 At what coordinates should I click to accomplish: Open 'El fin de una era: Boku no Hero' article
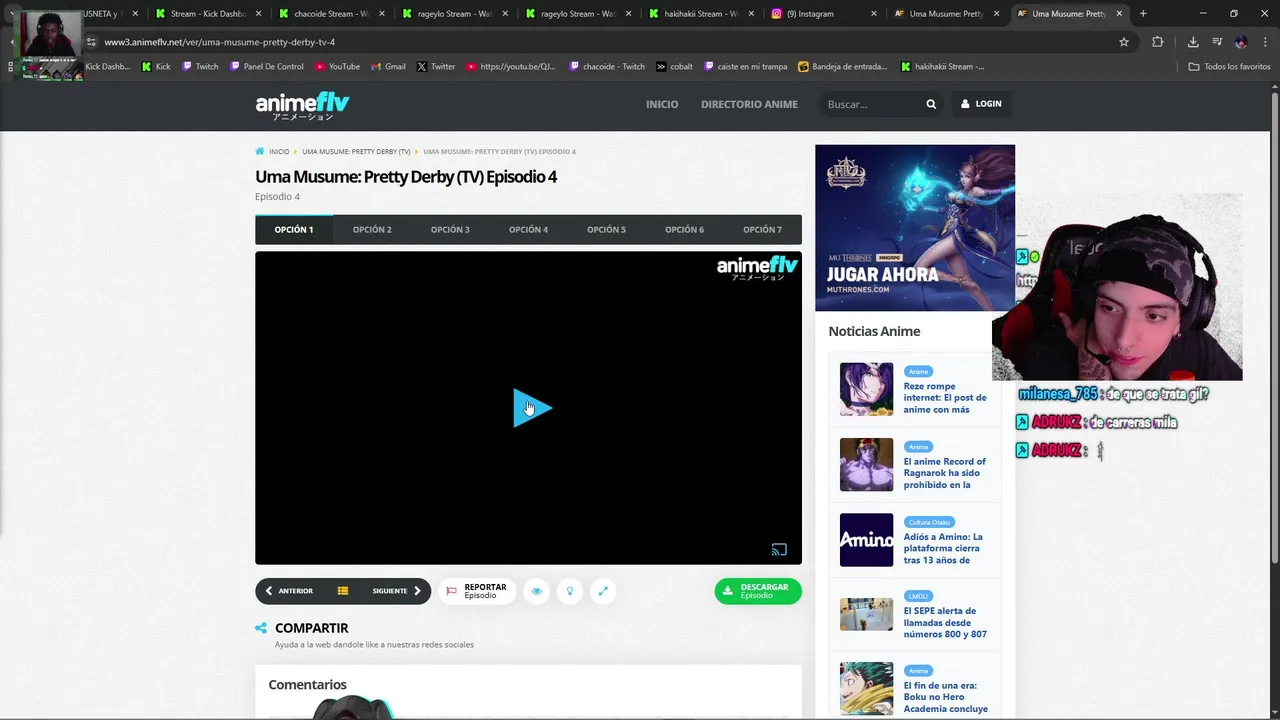tap(945, 697)
